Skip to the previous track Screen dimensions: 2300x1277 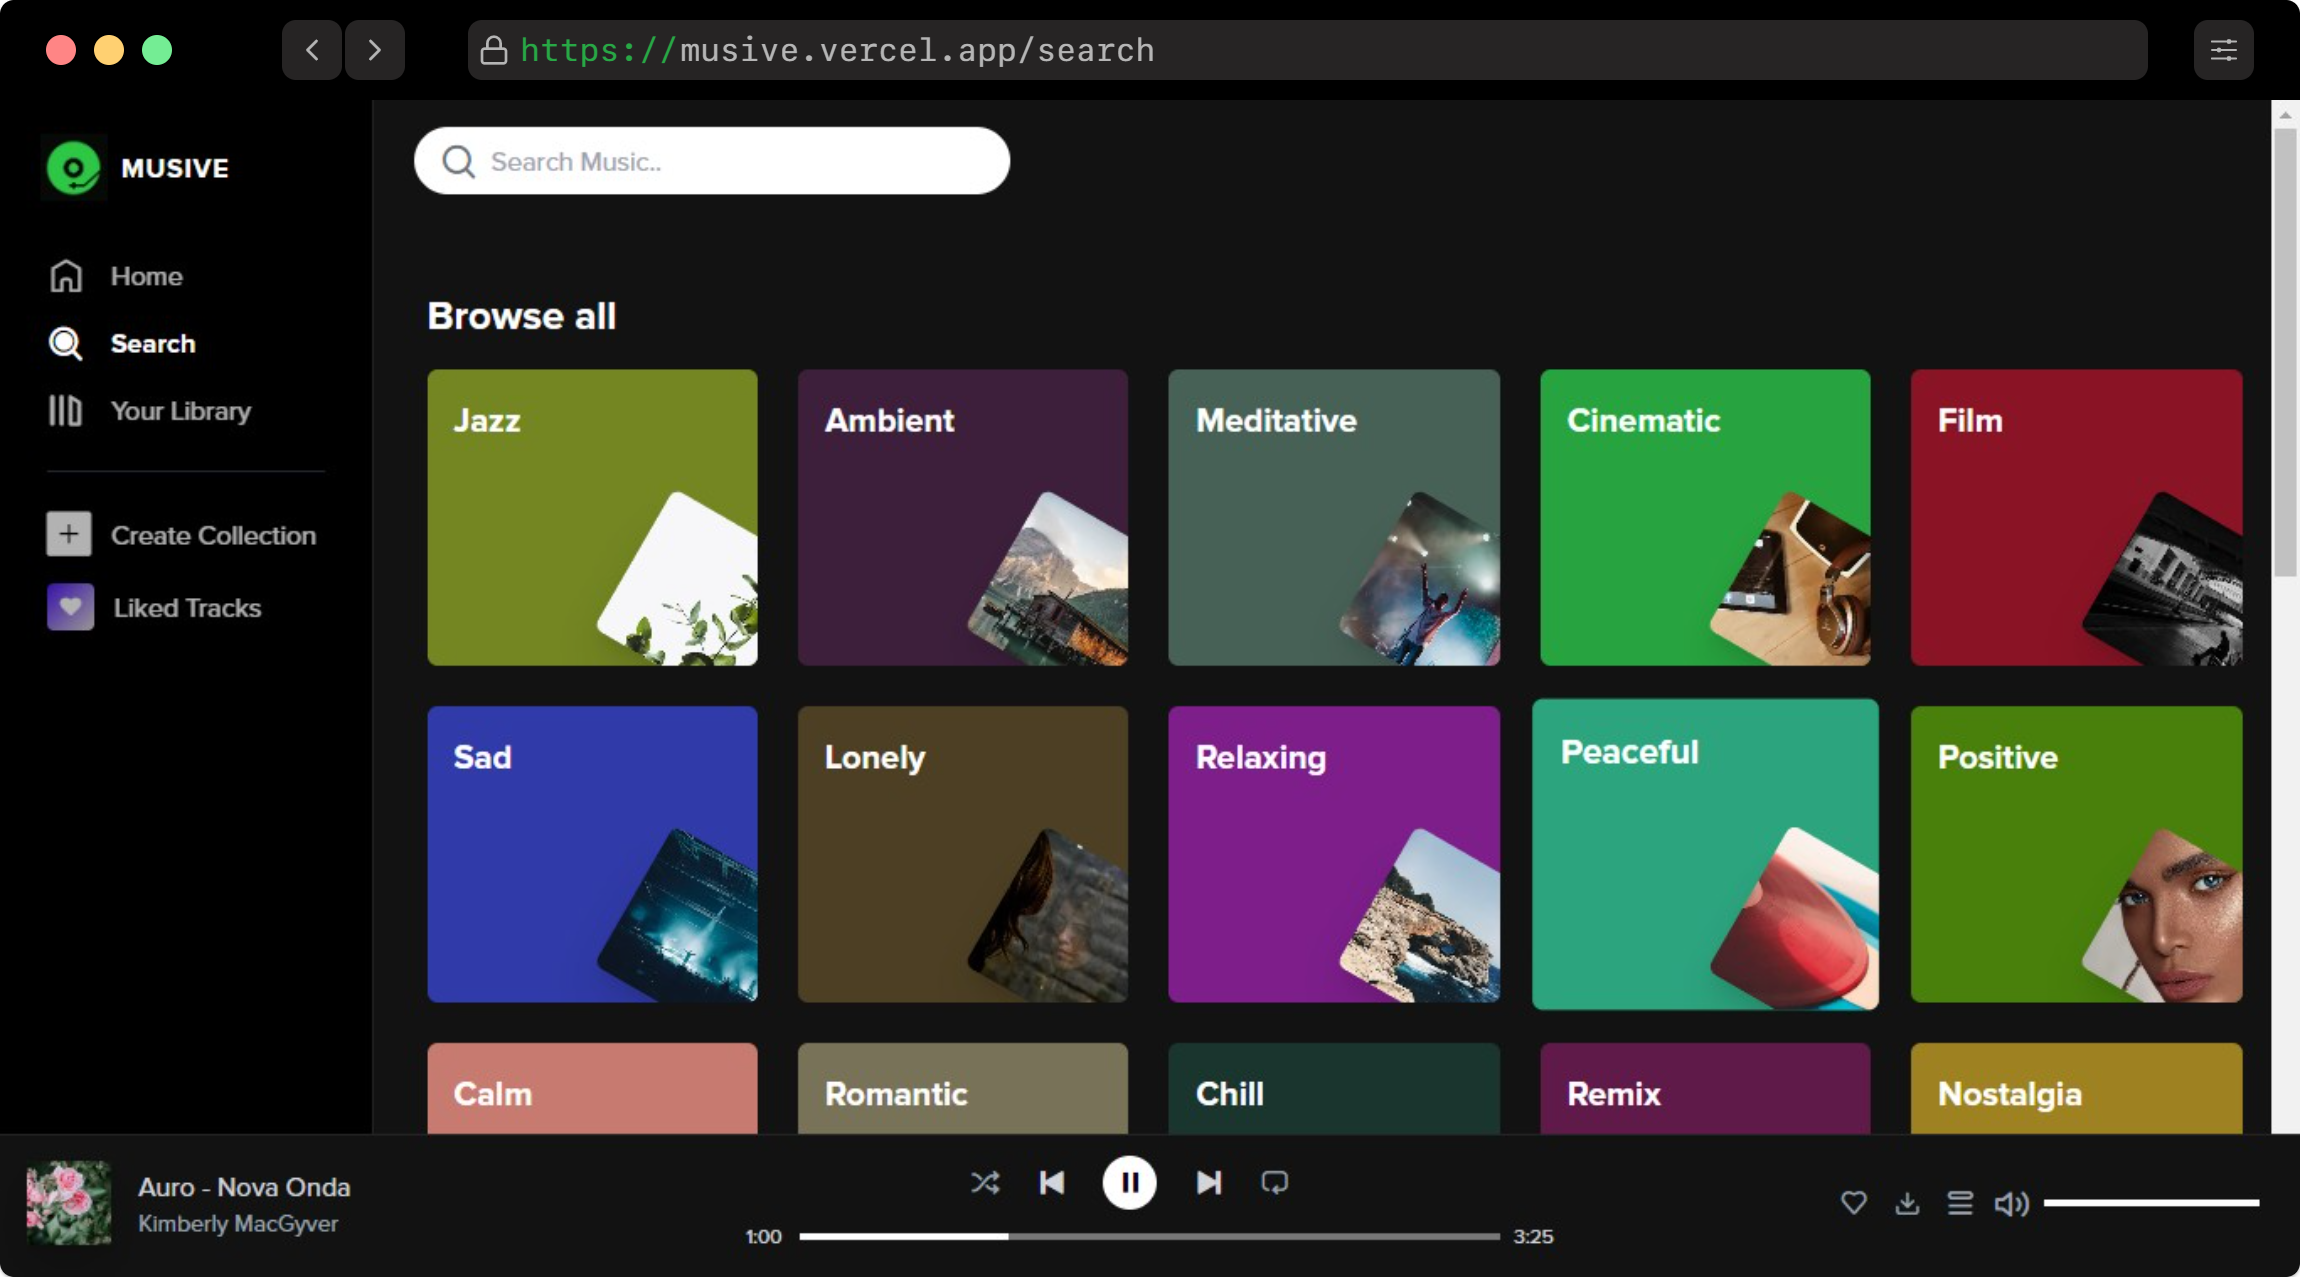tap(1052, 1183)
